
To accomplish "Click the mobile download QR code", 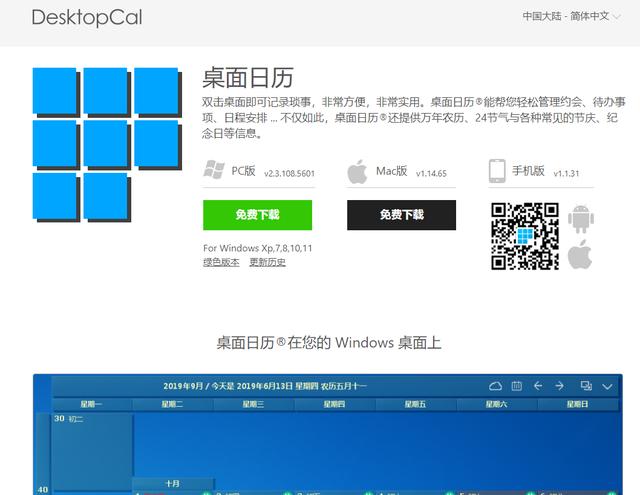I will click(525, 236).
